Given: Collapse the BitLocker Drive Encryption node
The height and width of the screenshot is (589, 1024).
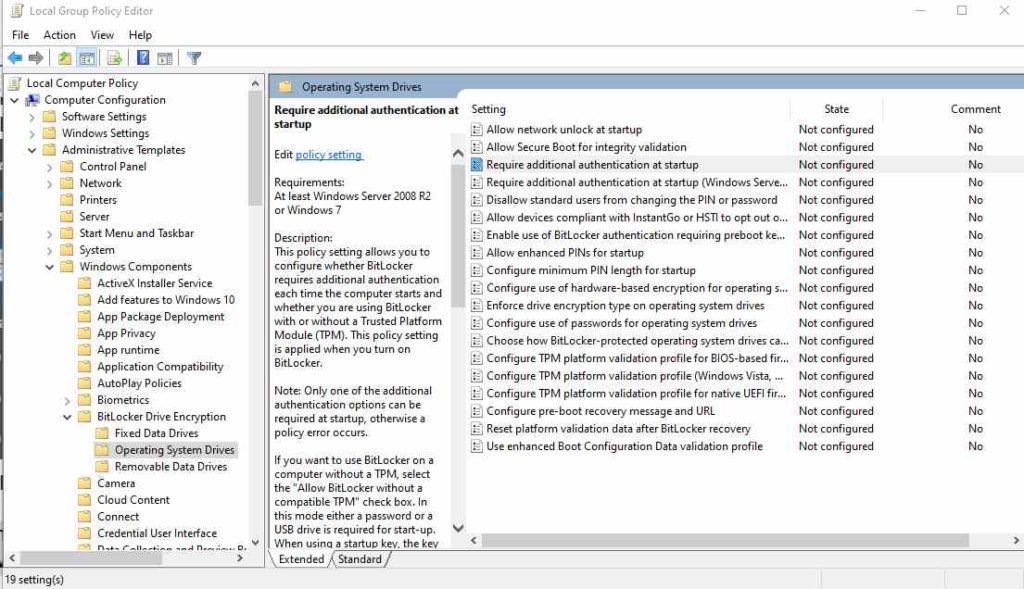Looking at the screenshot, I should tap(67, 417).
